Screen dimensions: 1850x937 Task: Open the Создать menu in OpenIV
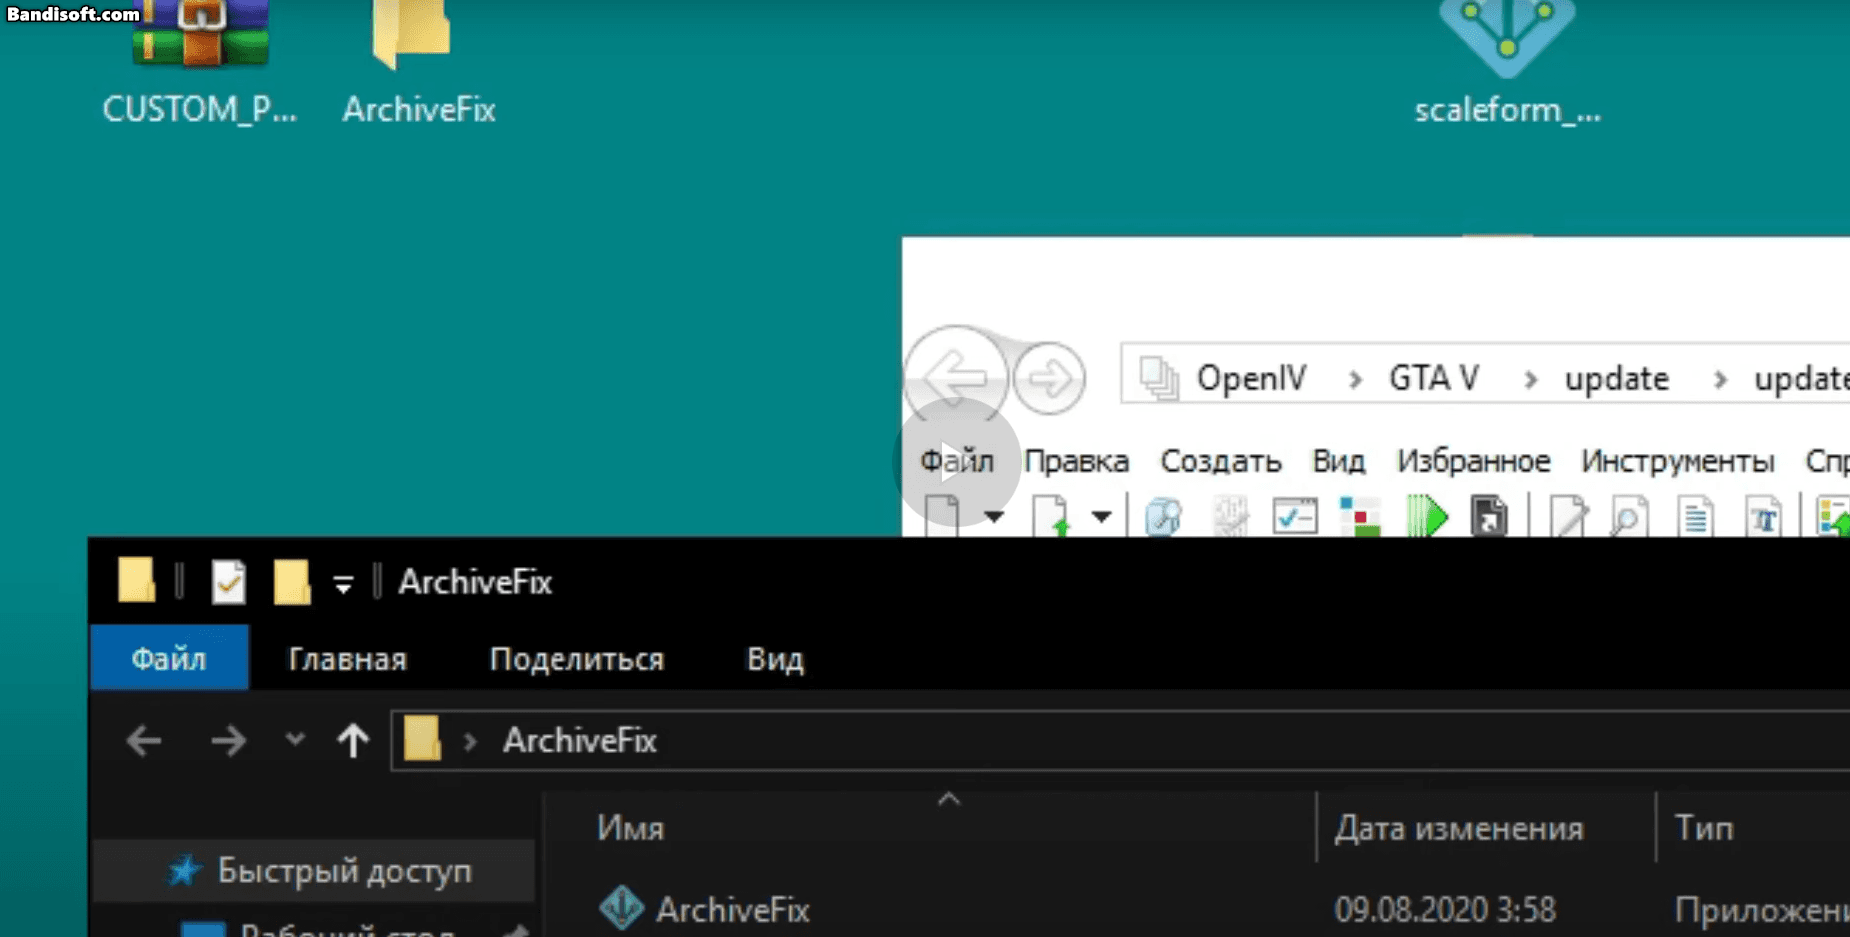click(1221, 461)
